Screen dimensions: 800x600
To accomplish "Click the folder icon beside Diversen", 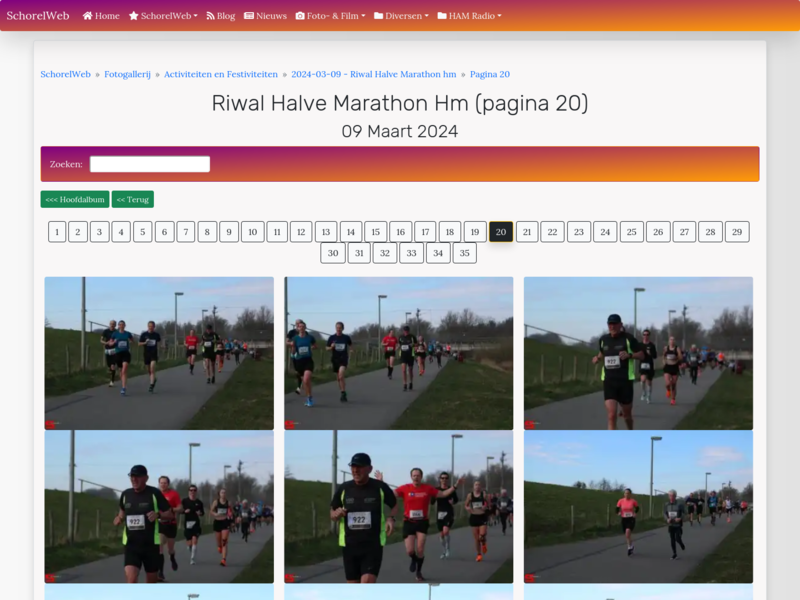I will point(379,16).
